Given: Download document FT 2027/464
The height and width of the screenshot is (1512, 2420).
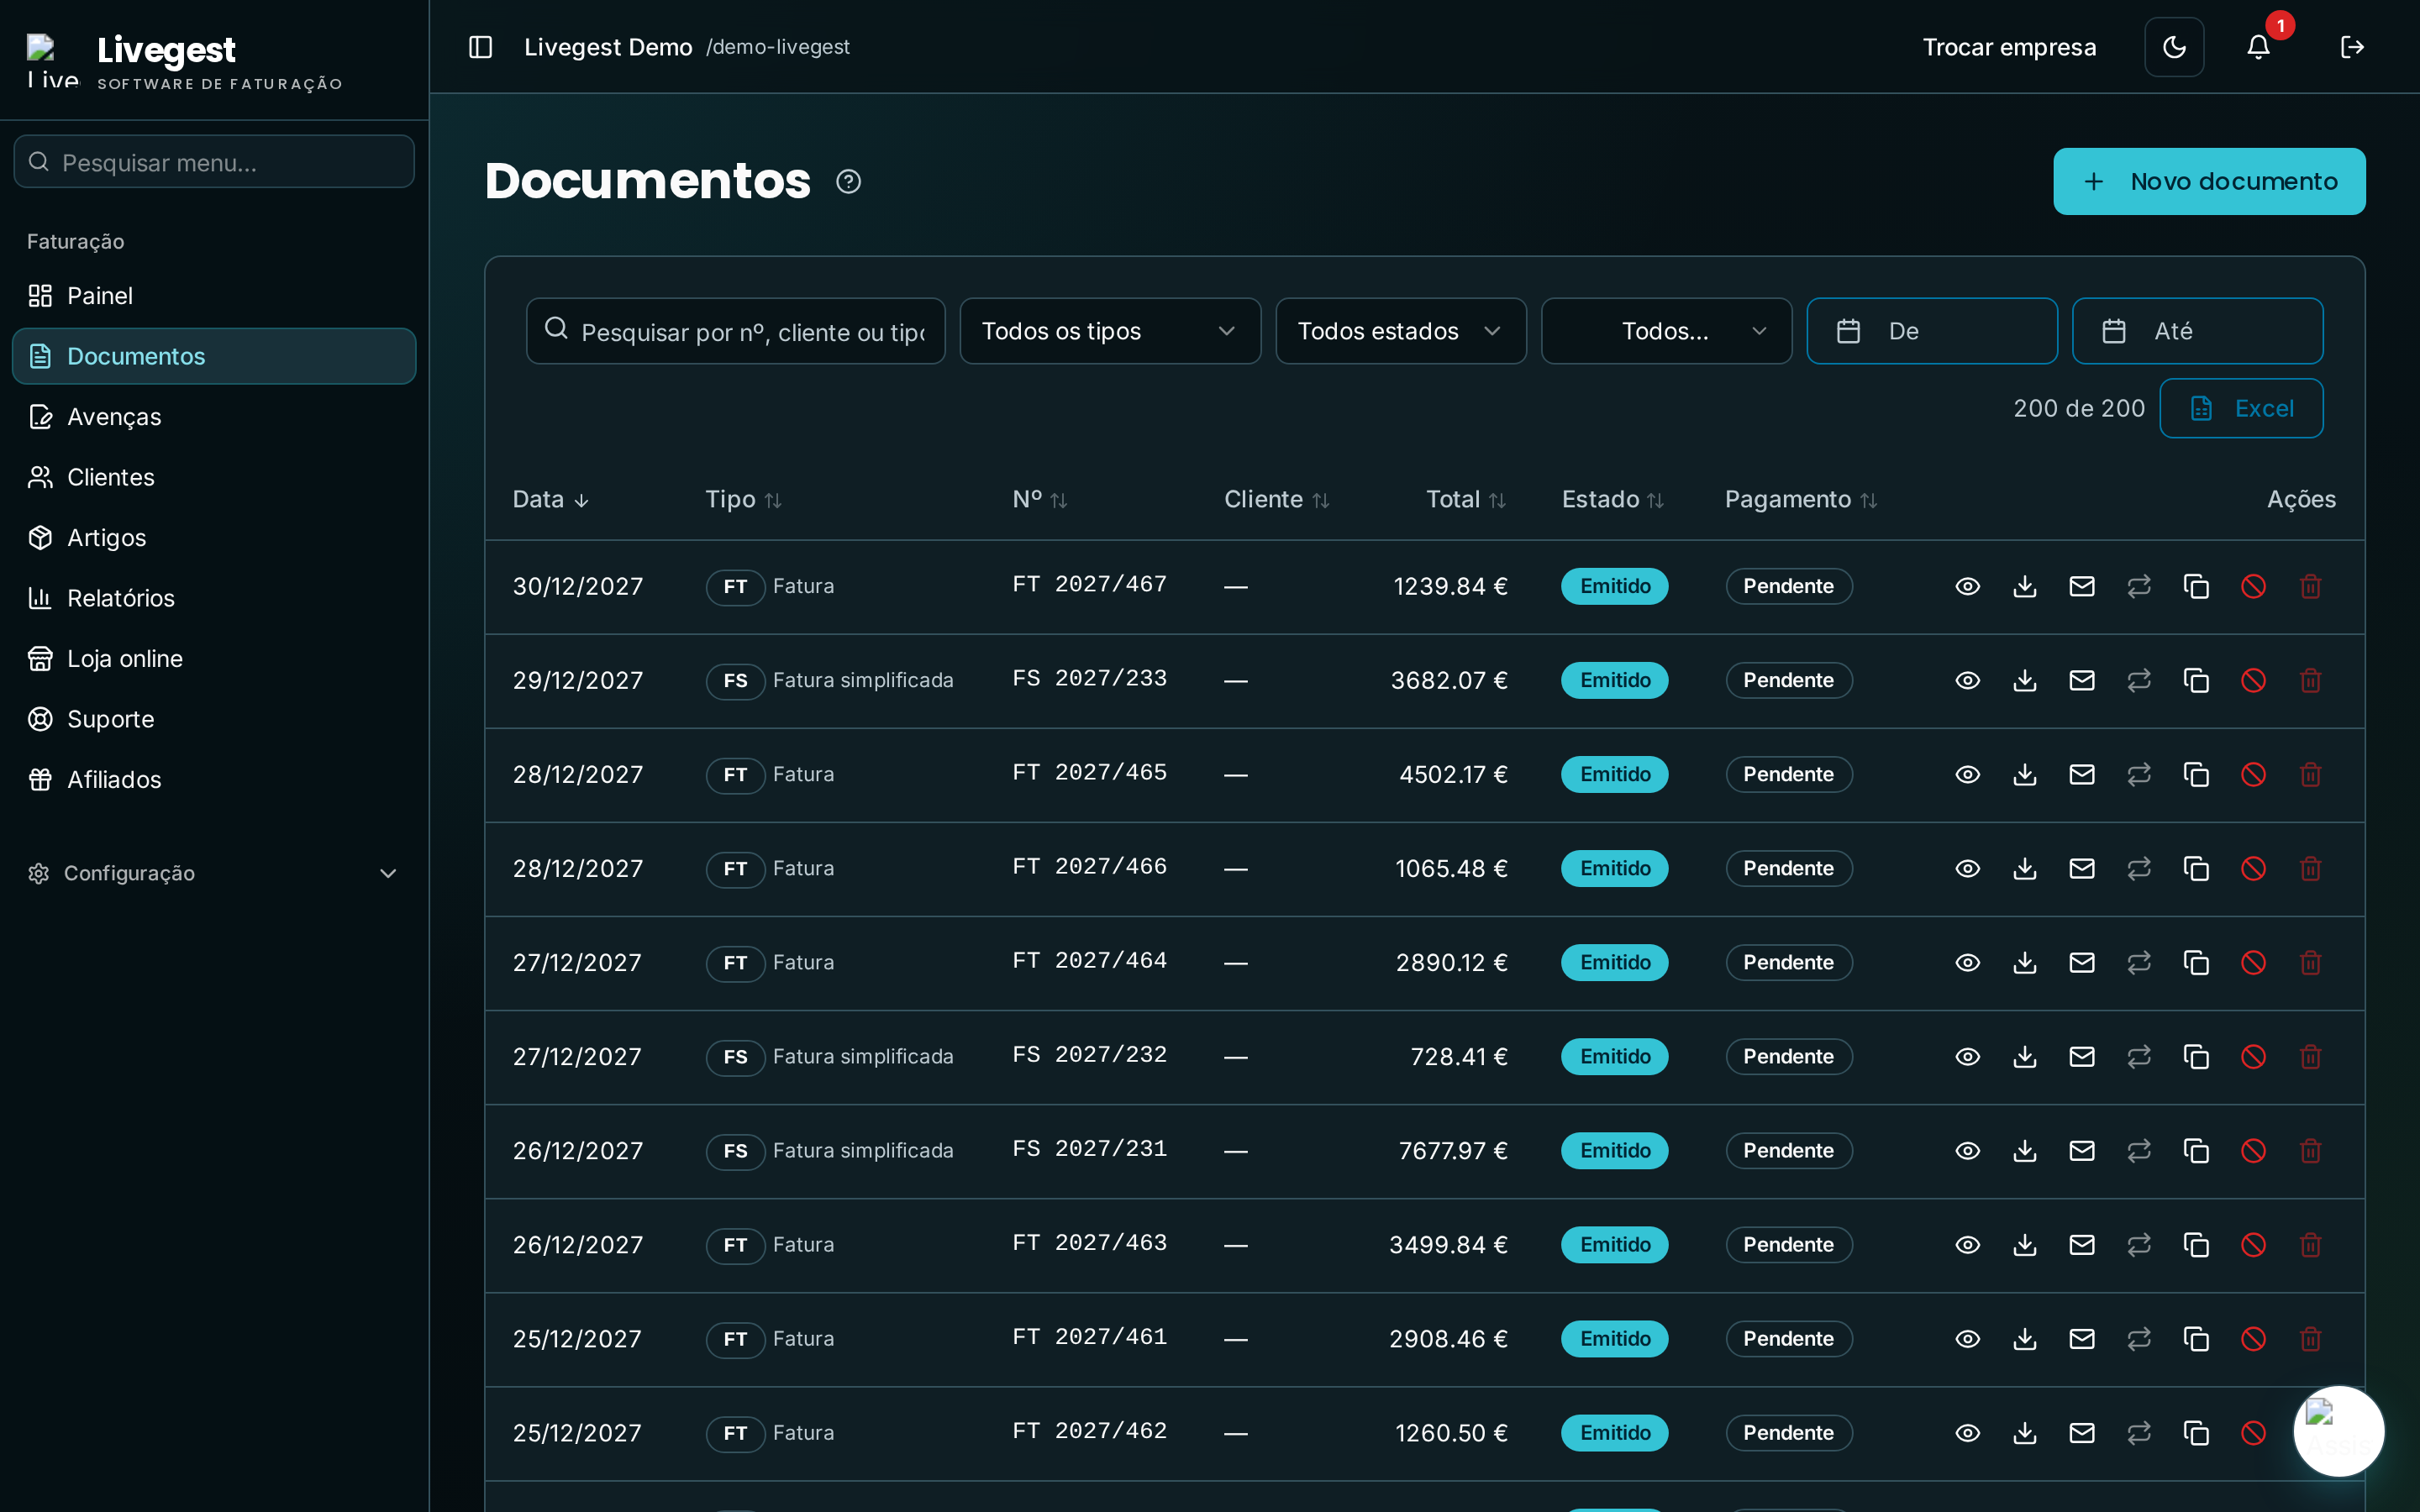Looking at the screenshot, I should pos(2025,962).
